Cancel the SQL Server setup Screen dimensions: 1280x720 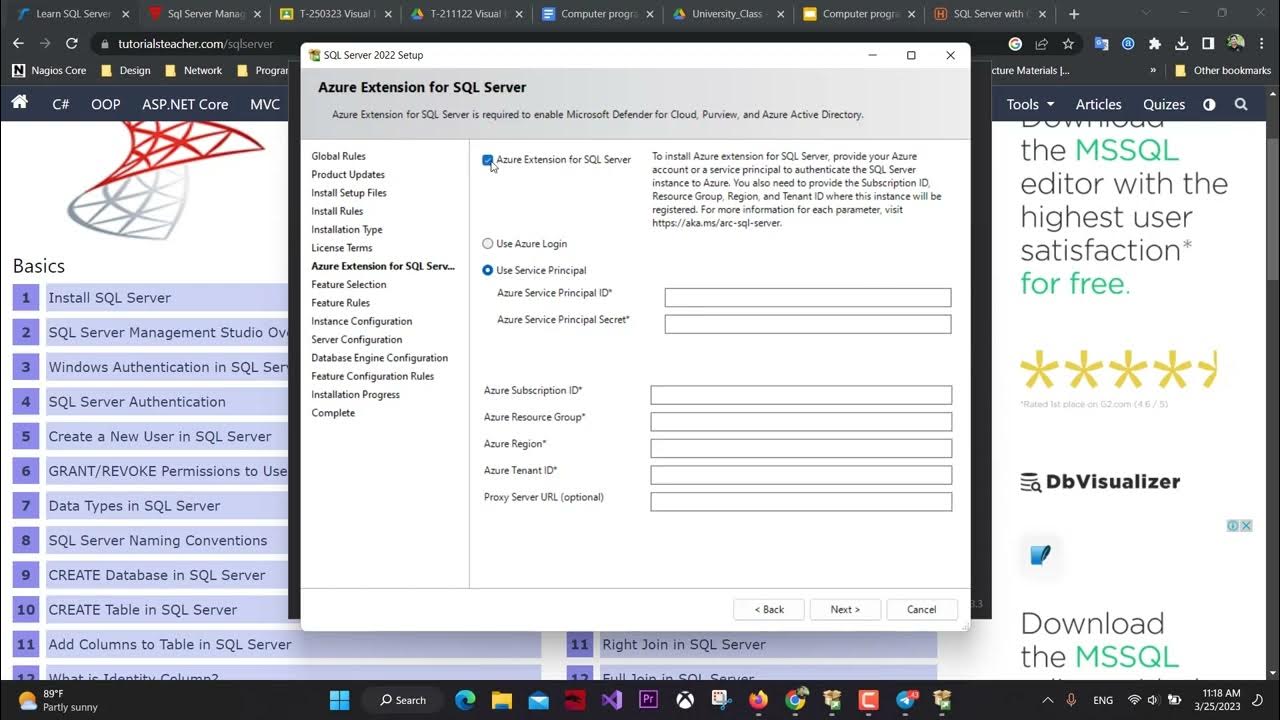click(x=922, y=609)
